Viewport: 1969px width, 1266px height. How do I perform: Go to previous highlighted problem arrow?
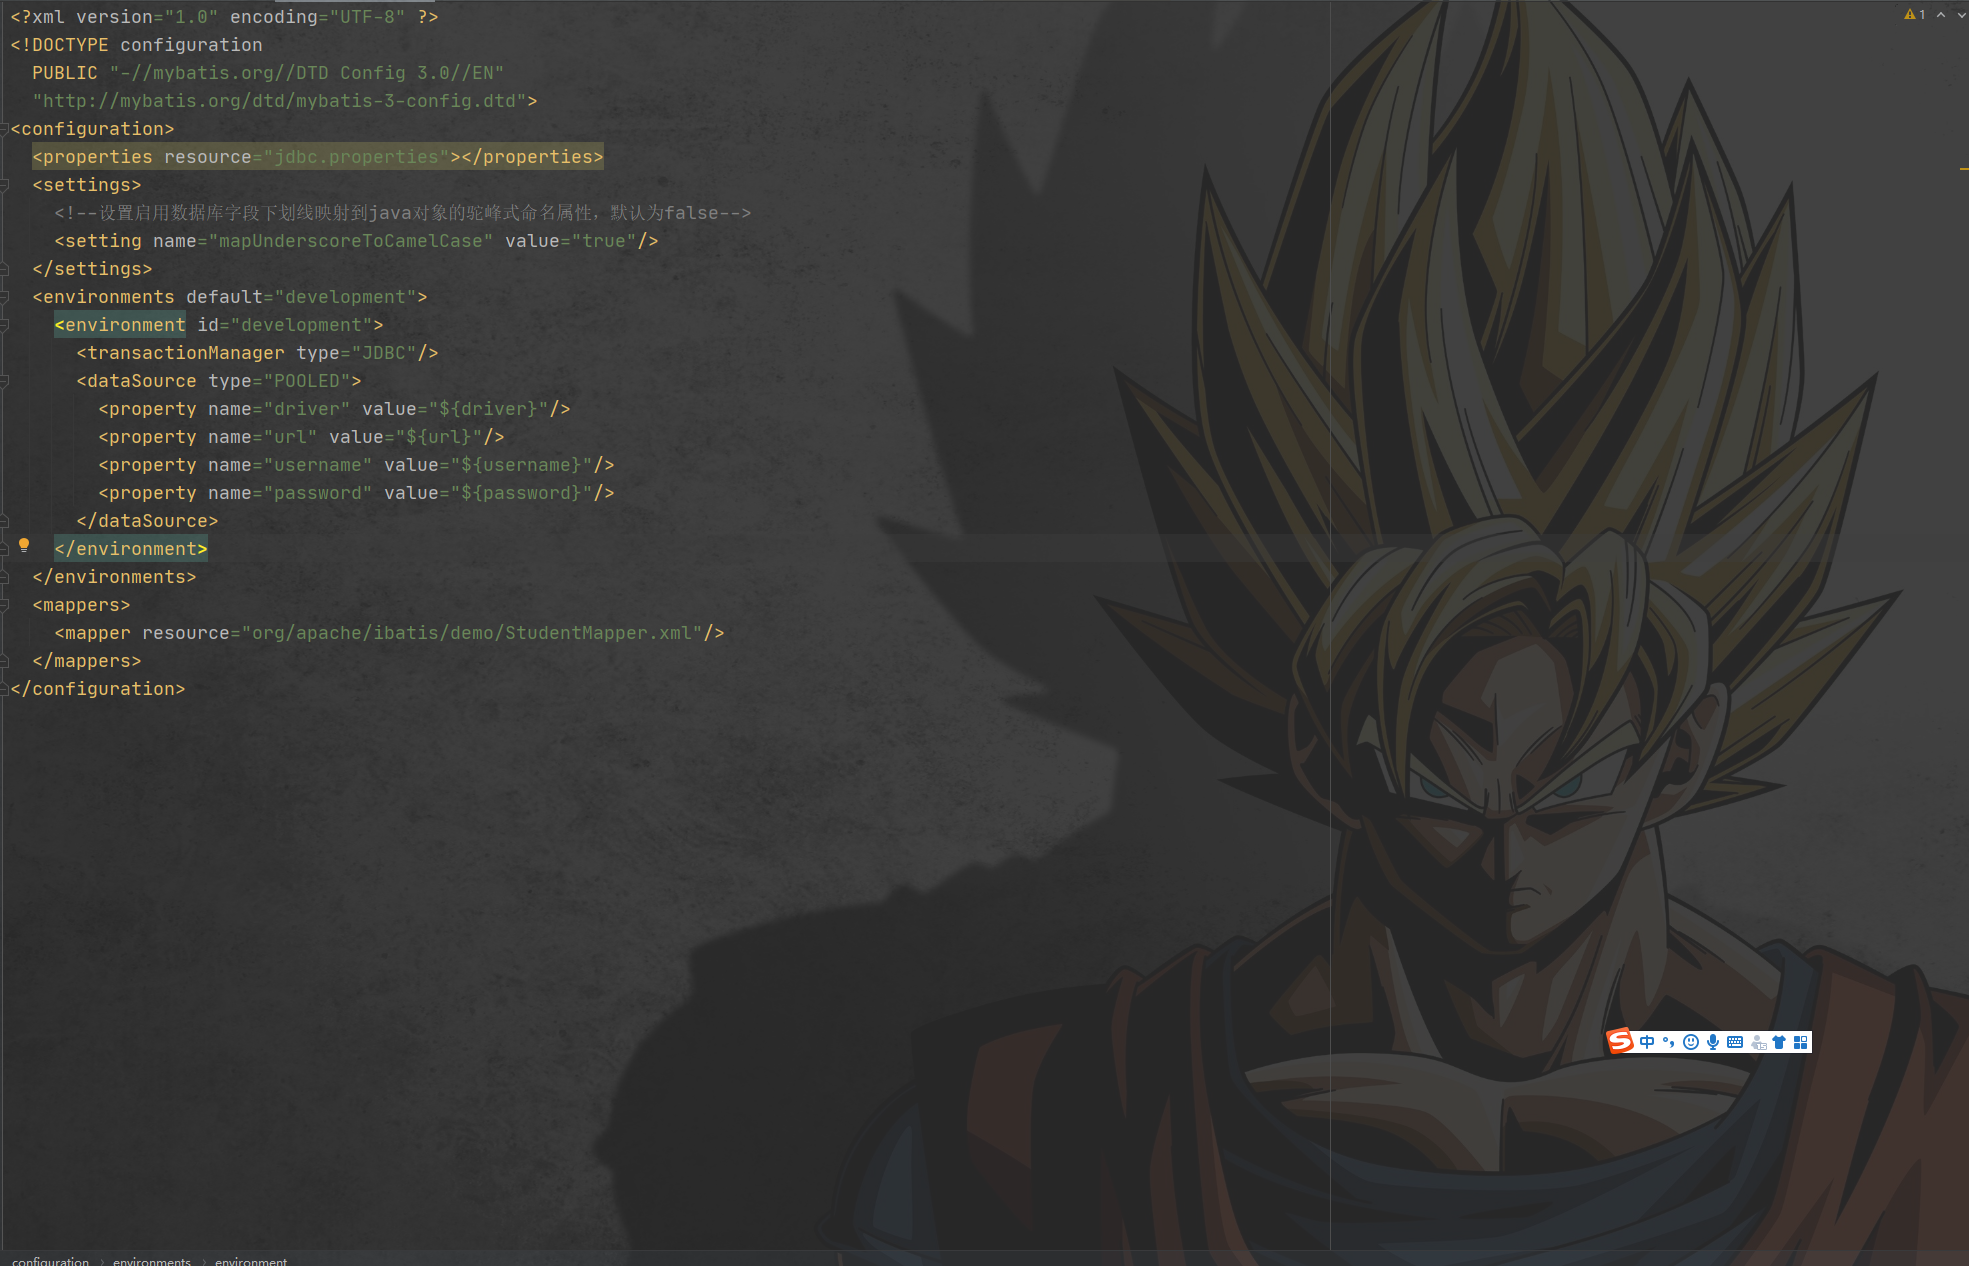(1941, 14)
